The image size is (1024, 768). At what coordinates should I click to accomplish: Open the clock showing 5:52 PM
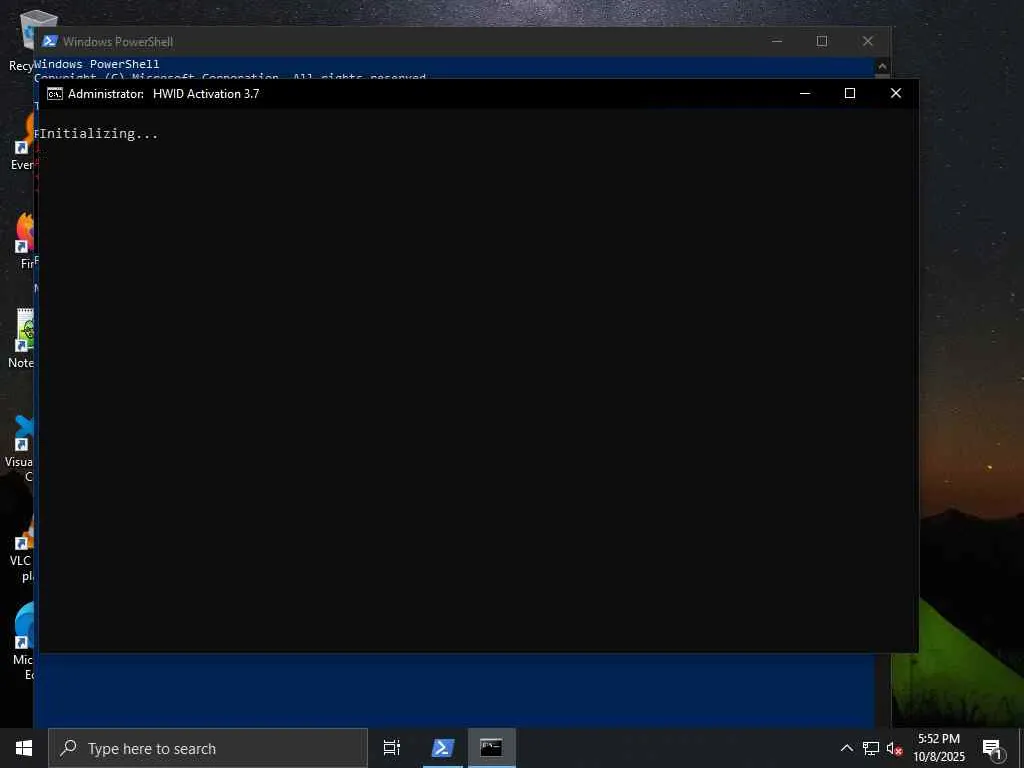pos(938,748)
